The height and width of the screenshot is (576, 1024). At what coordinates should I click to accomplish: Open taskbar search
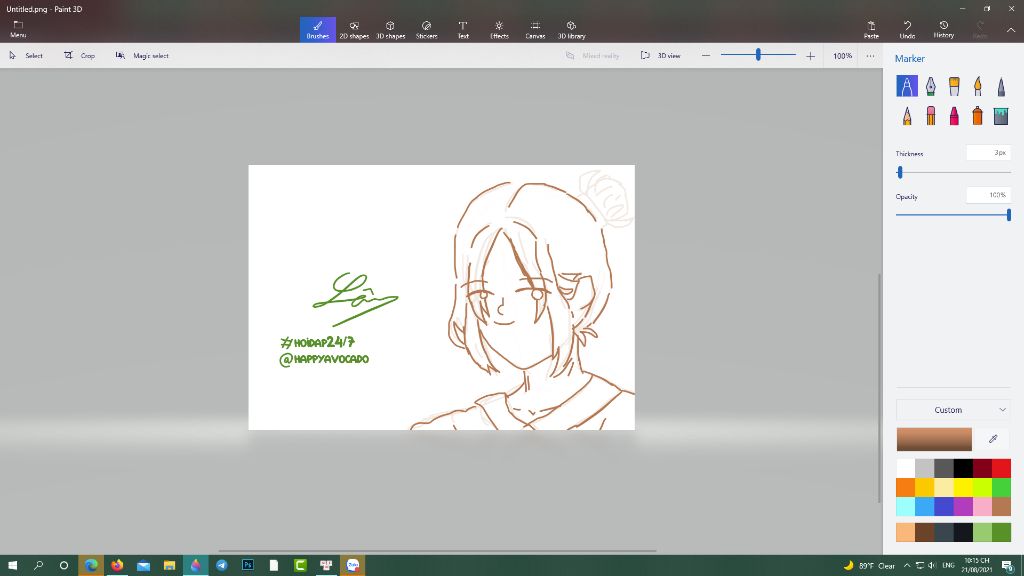38,566
